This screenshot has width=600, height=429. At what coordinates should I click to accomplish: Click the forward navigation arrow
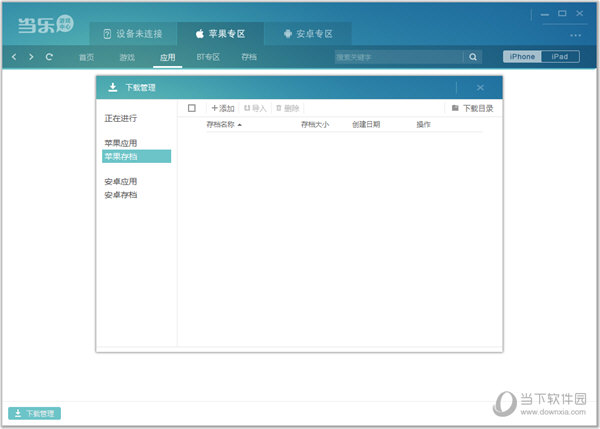coord(31,57)
